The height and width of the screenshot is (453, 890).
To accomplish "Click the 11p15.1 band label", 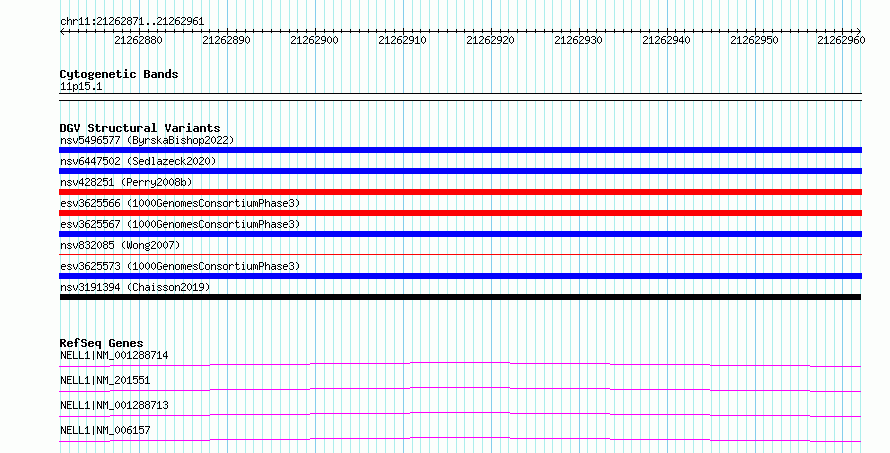I will [81, 86].
